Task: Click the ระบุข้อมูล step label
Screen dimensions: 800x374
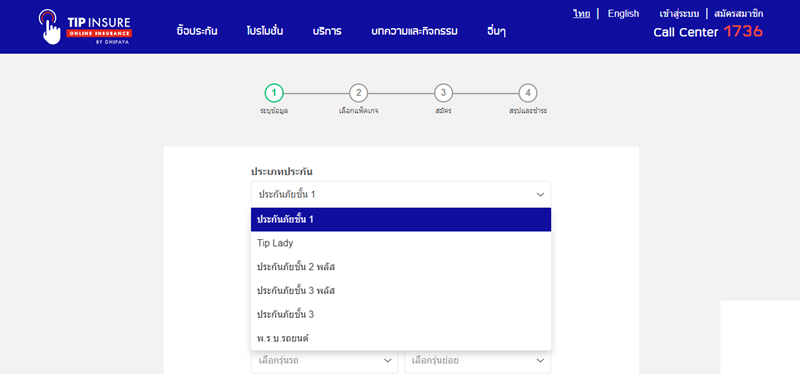Action: (274, 111)
